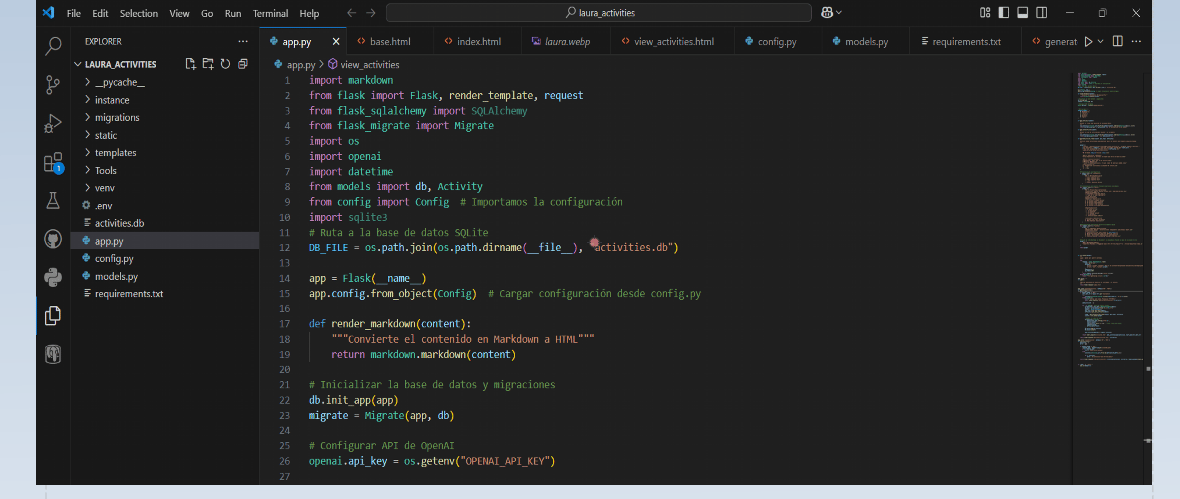The image size is (1180, 499).
Task: Switch to the requirements.txt editor tab
Action: (966, 41)
